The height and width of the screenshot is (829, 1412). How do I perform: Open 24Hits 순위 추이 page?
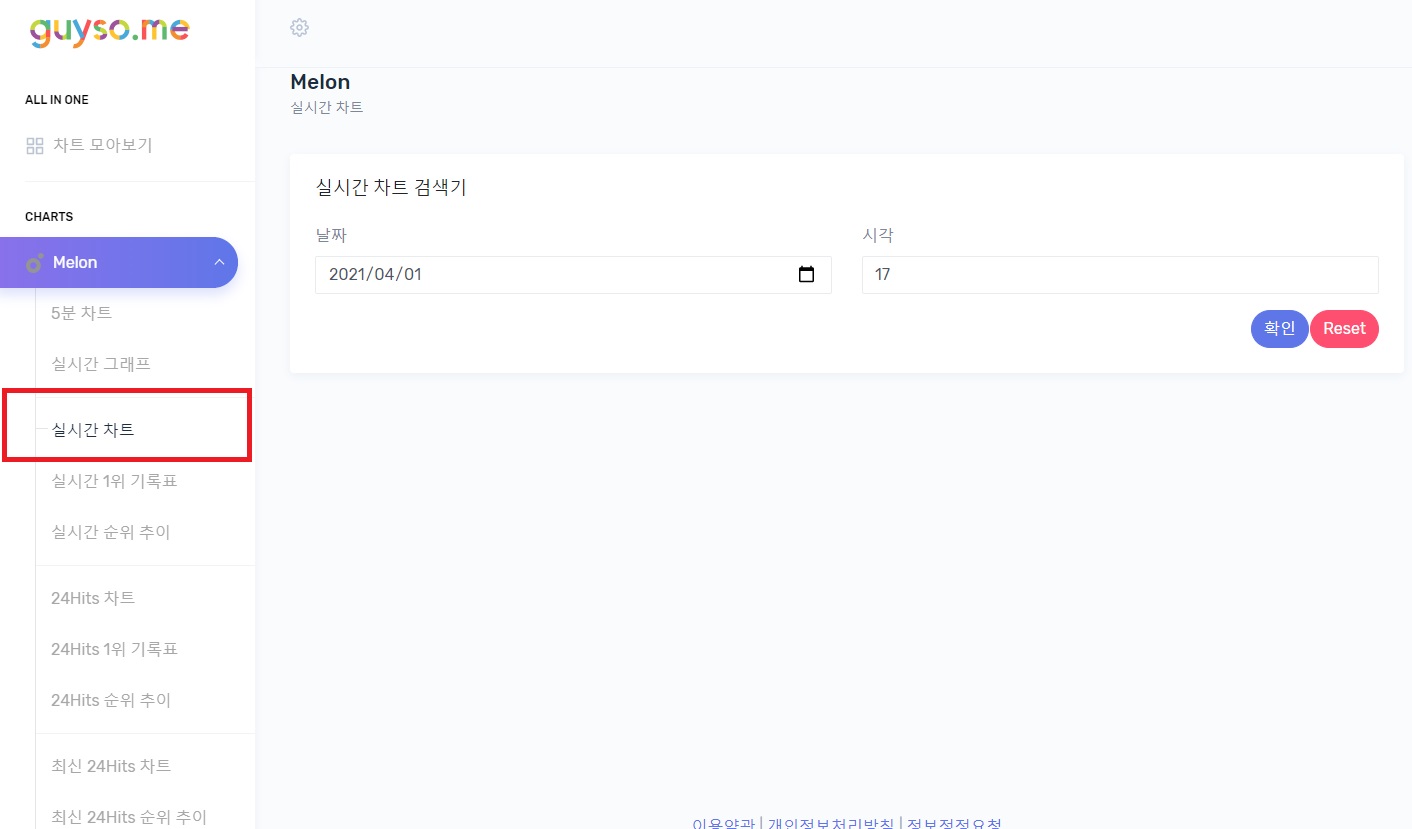point(111,700)
